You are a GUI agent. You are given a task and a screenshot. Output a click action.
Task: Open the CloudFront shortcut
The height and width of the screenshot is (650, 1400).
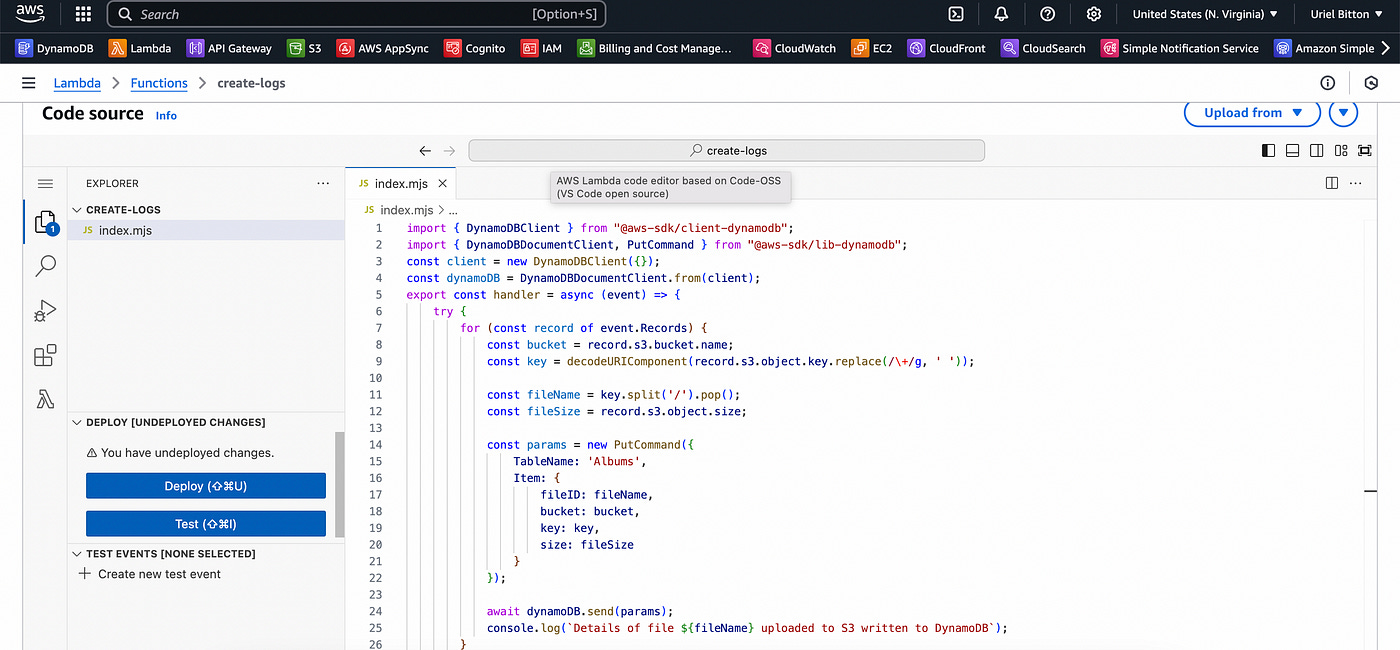tap(946, 48)
